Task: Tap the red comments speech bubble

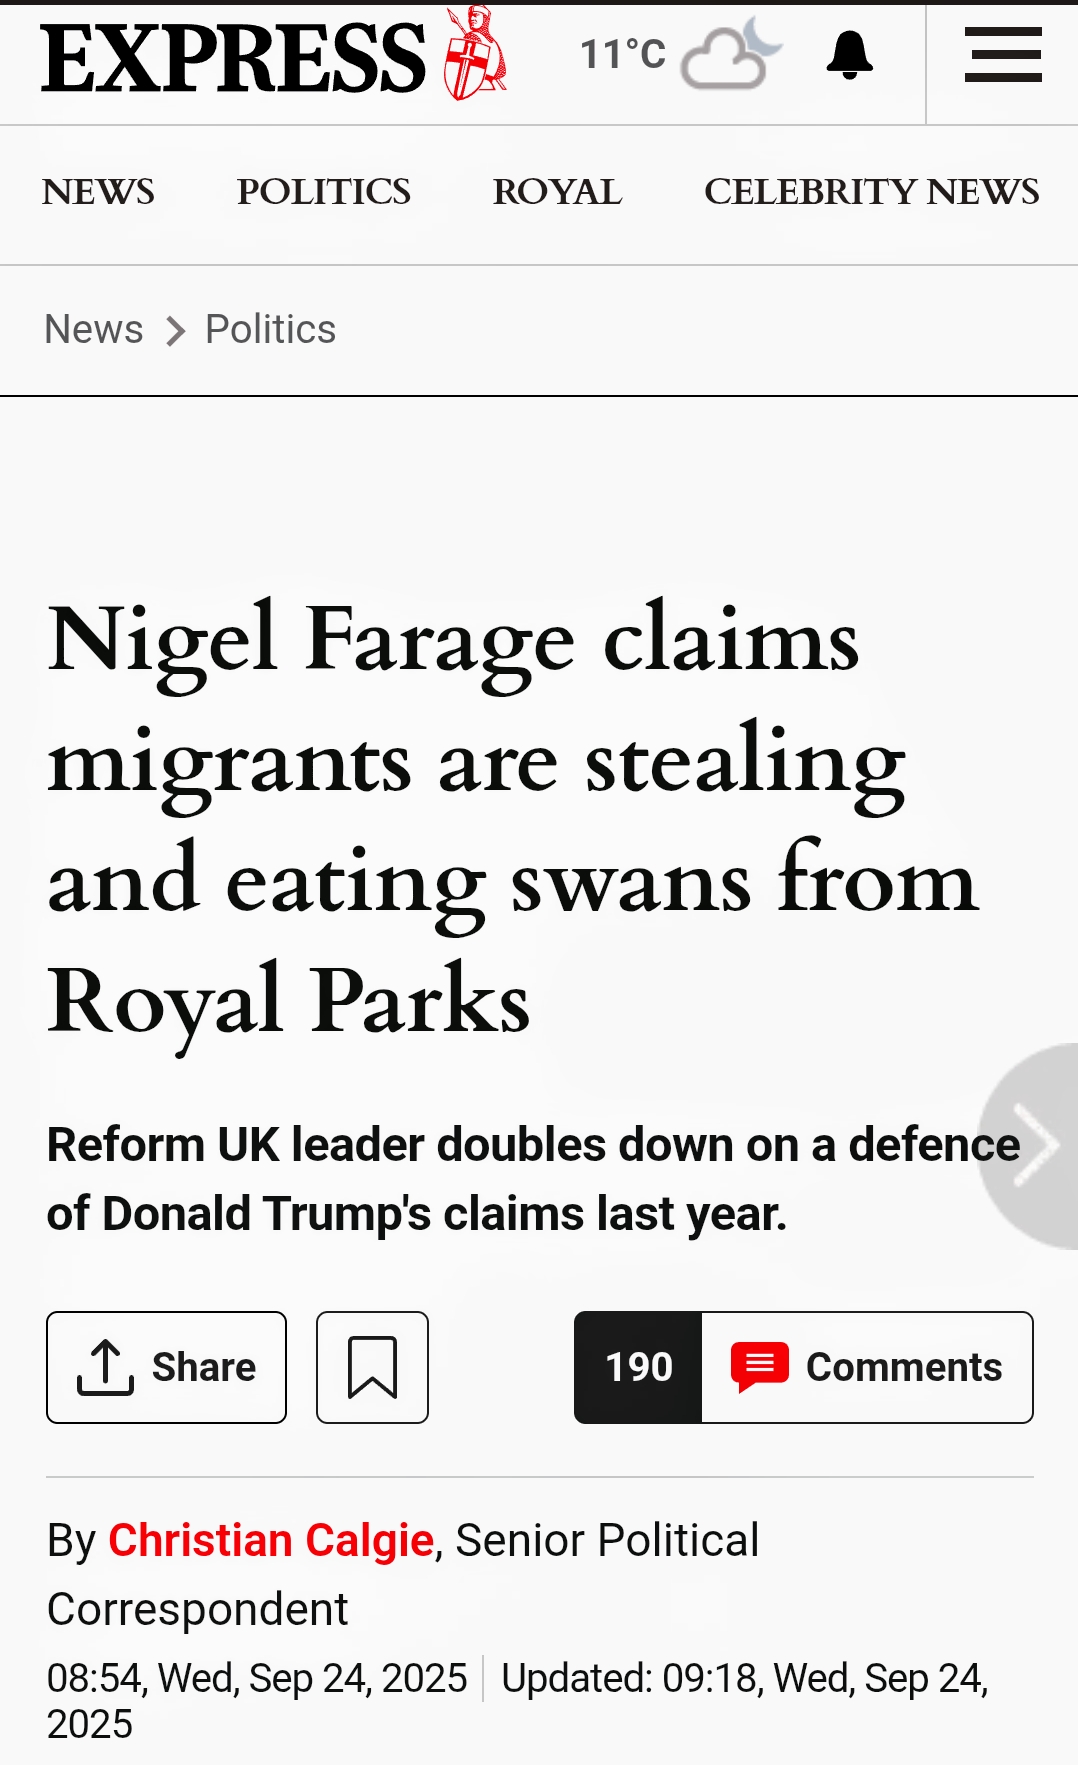Action: click(760, 1367)
